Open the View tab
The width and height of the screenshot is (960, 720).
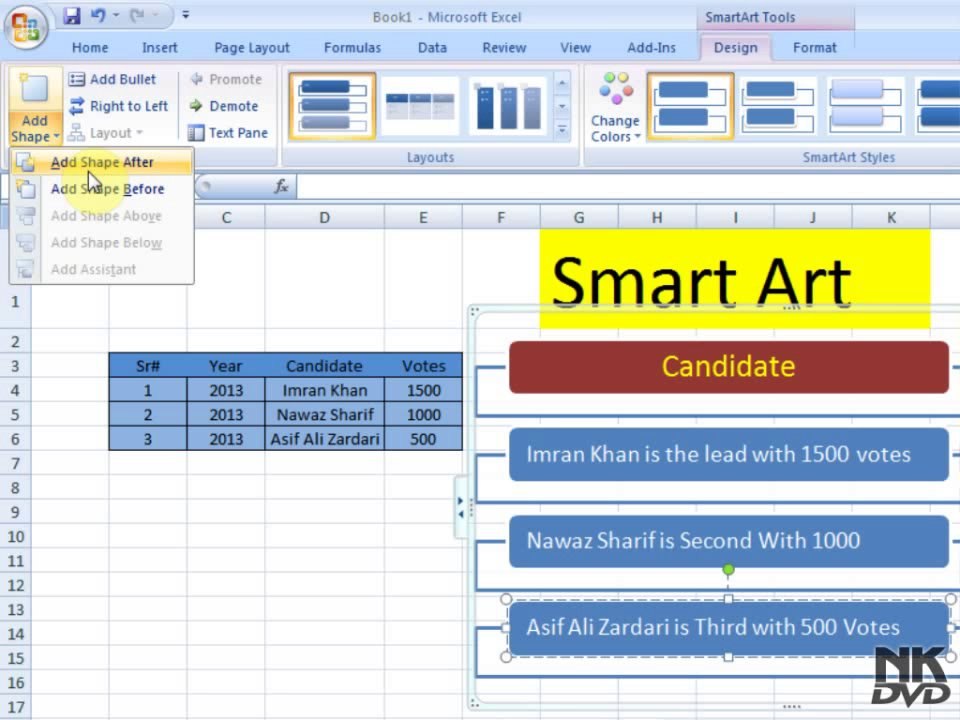(576, 48)
